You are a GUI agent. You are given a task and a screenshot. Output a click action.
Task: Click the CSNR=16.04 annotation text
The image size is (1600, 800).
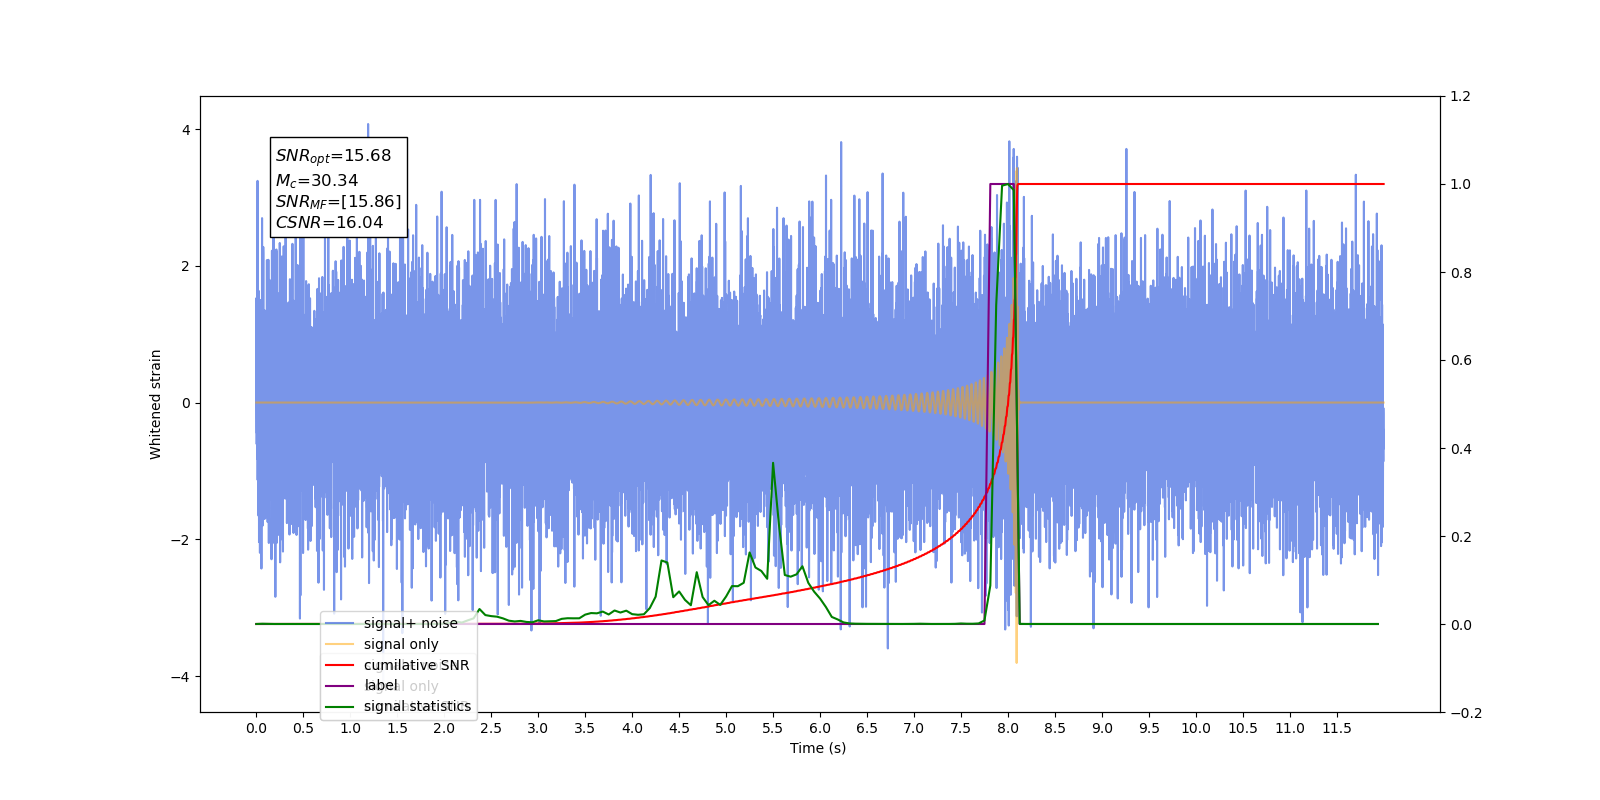pyautogui.click(x=329, y=223)
